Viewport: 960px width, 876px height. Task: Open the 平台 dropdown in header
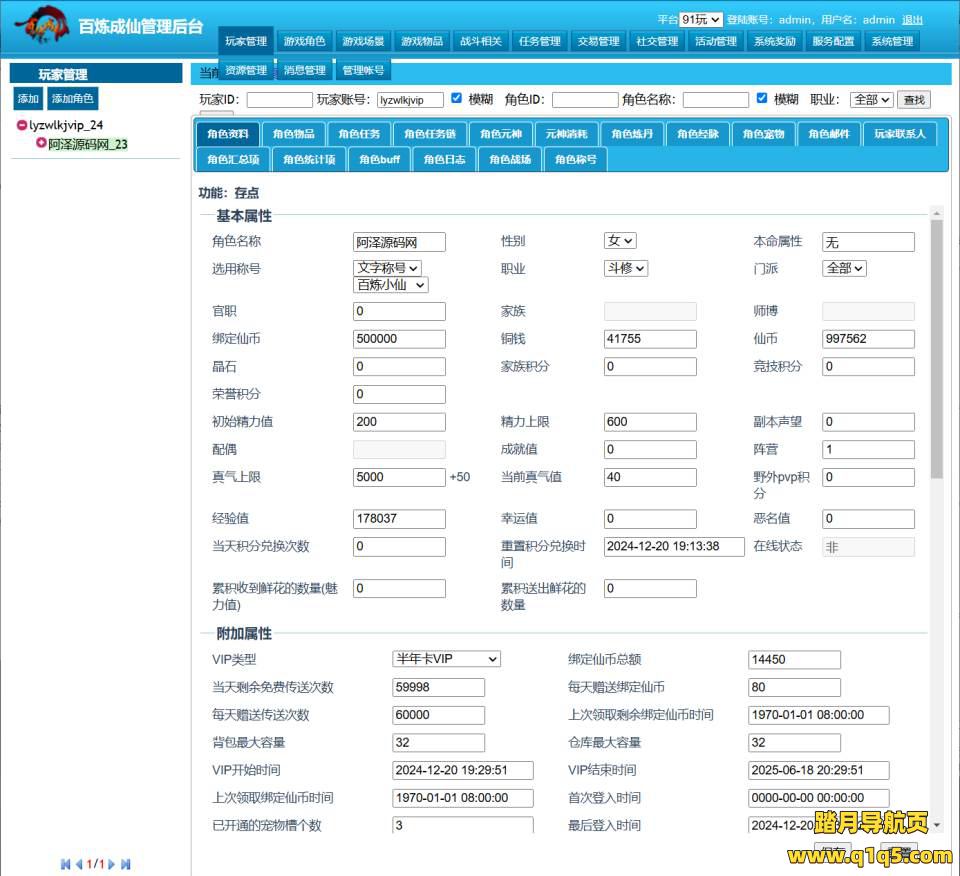tap(701, 19)
